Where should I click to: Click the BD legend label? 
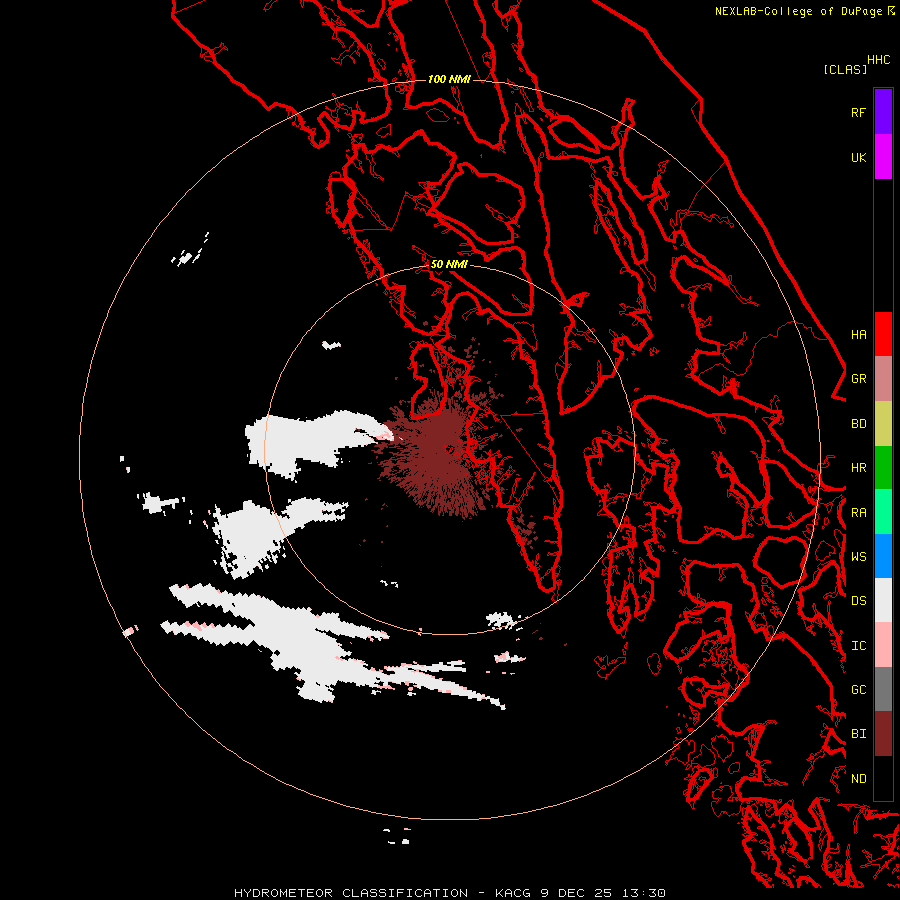click(x=858, y=424)
